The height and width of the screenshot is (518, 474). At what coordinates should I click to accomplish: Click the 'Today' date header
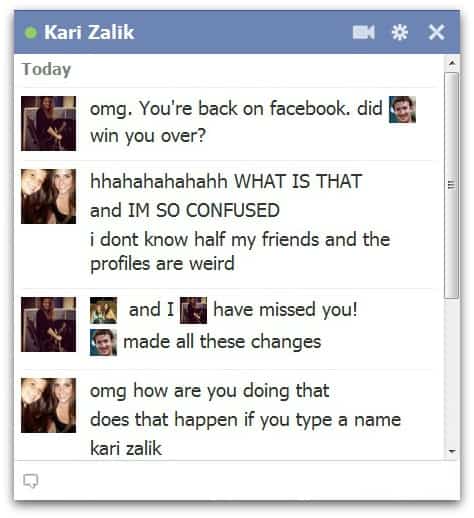point(46,70)
